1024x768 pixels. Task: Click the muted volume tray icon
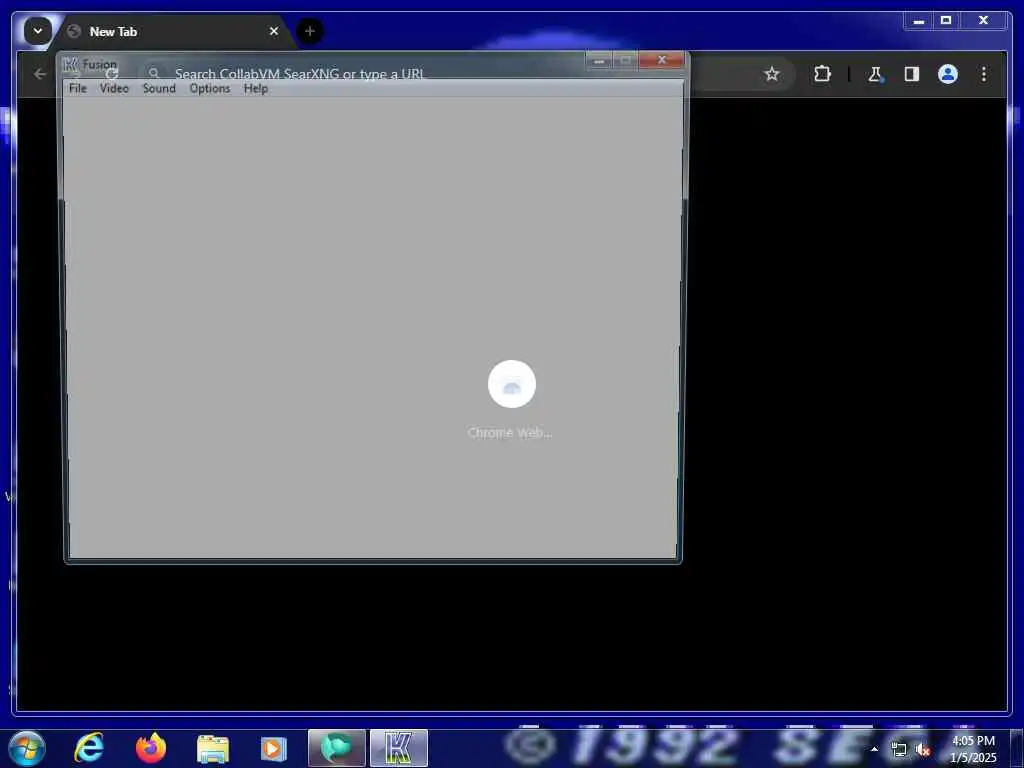923,750
